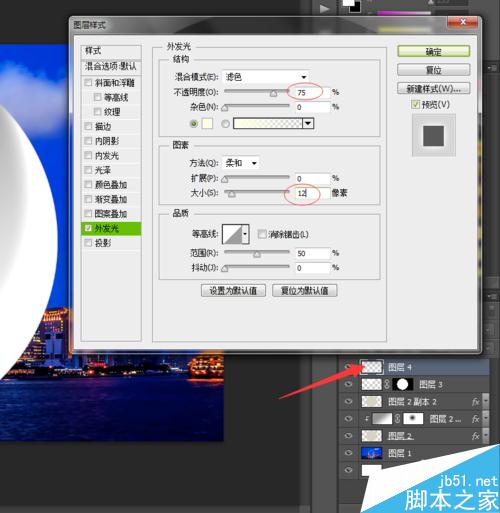The height and width of the screenshot is (513, 500).
Task: Expand effects arrow on 图层 2 副本 2
Action: [486, 402]
